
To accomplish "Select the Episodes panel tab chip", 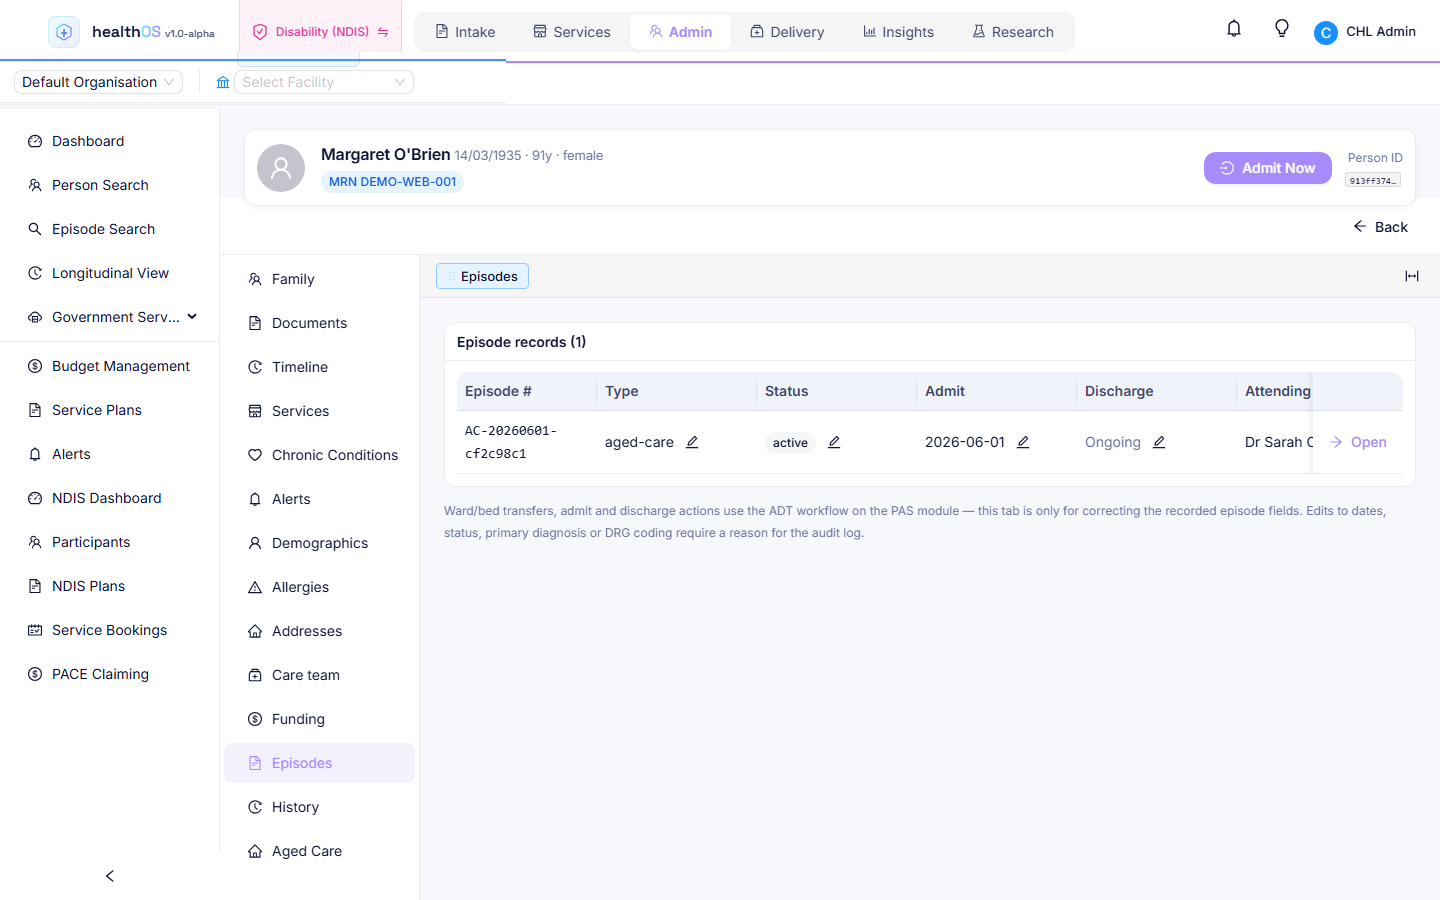I will click(x=482, y=276).
